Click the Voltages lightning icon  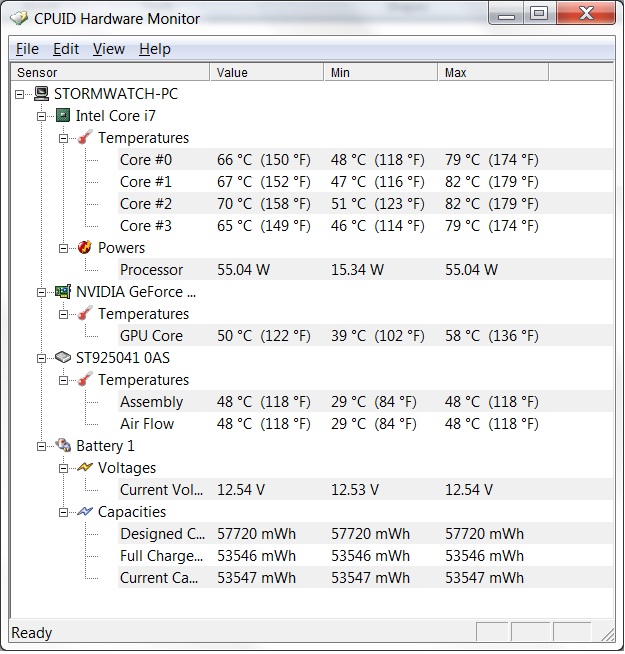tap(85, 468)
